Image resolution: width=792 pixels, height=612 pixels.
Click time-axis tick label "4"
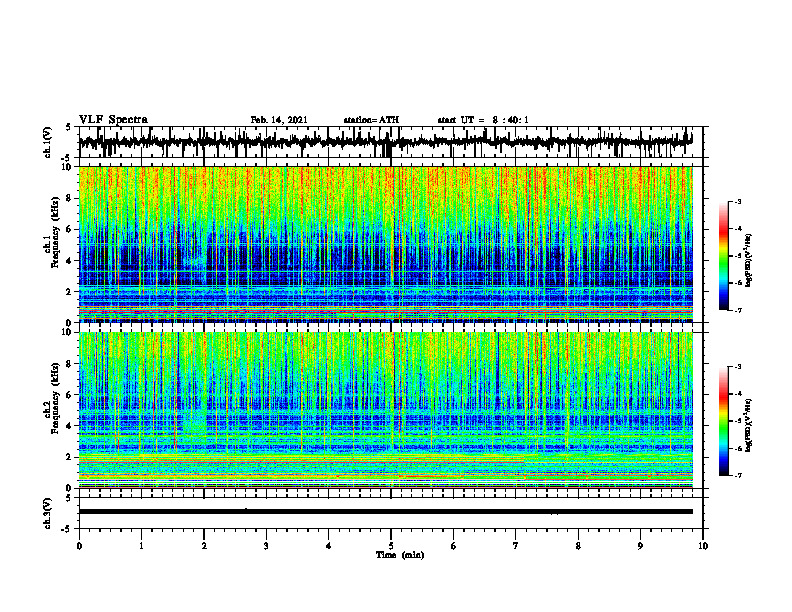pos(328,546)
